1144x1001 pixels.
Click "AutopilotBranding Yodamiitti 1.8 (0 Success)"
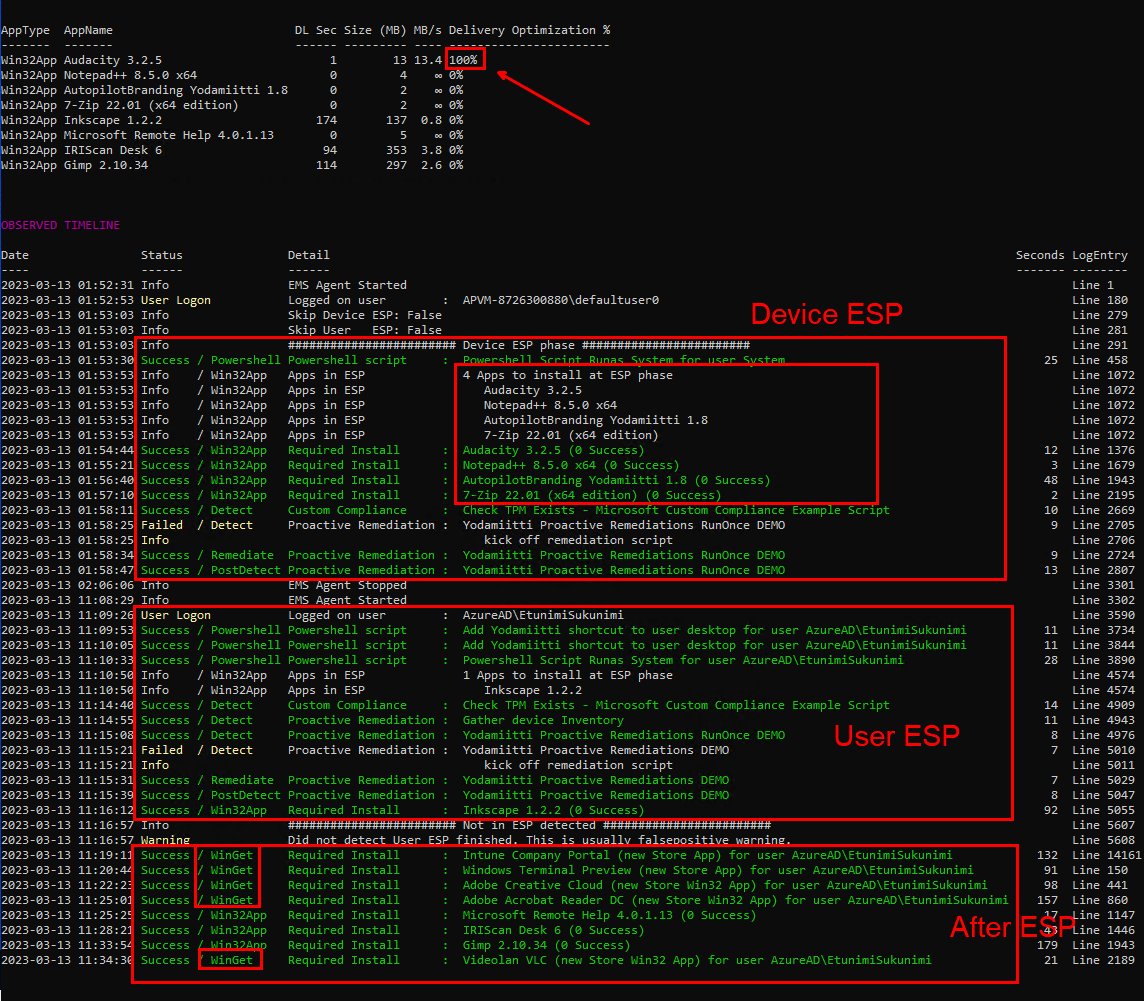click(617, 479)
